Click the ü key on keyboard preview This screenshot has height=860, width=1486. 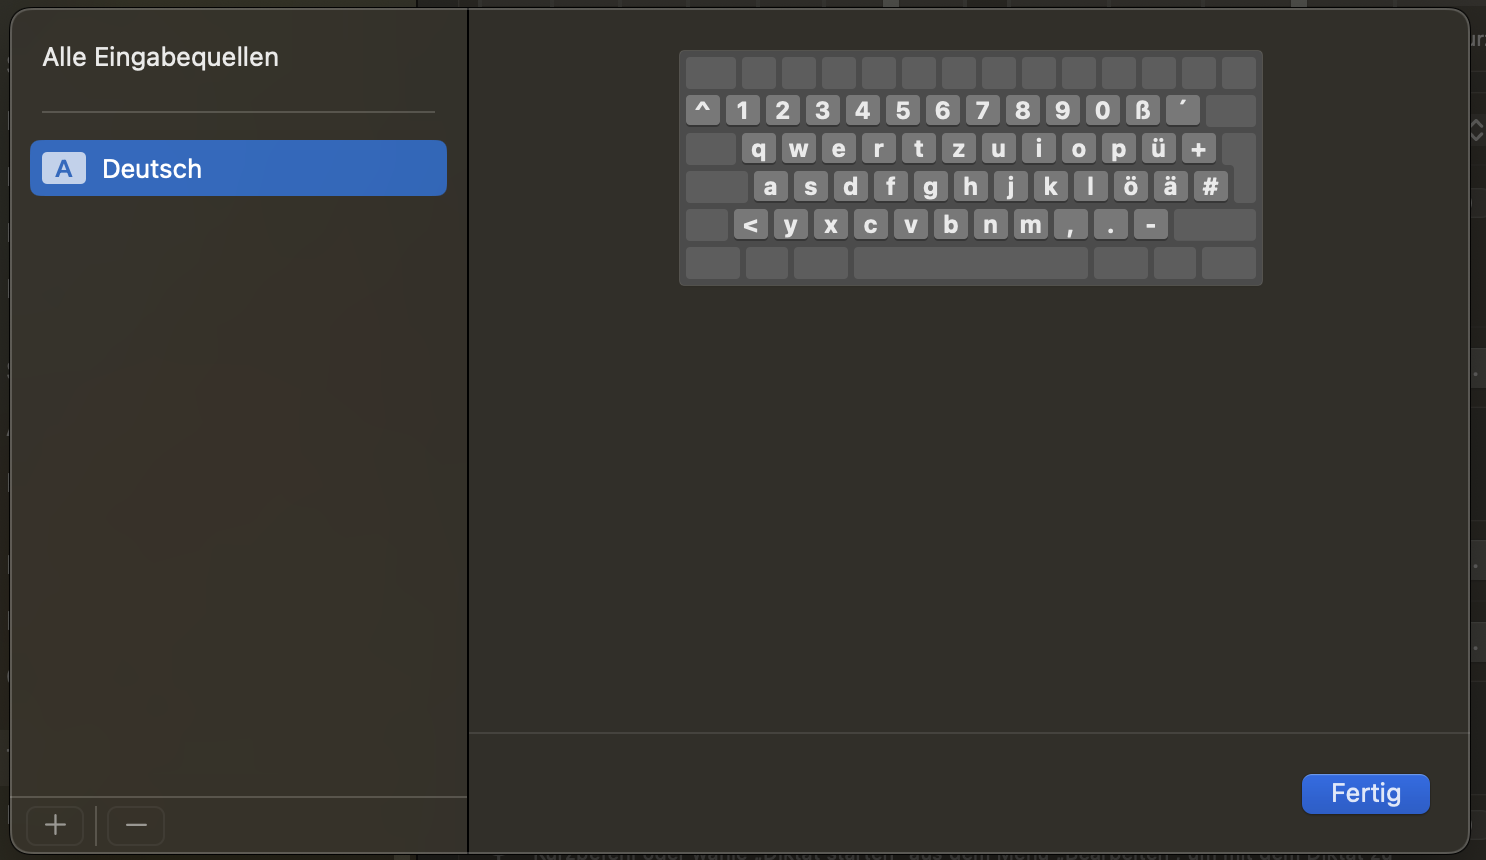1158,149
